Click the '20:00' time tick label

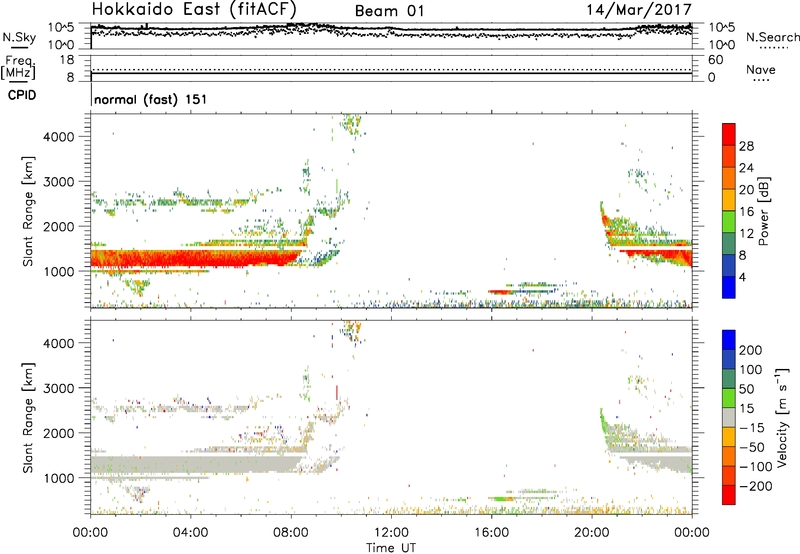pyautogui.click(x=591, y=533)
